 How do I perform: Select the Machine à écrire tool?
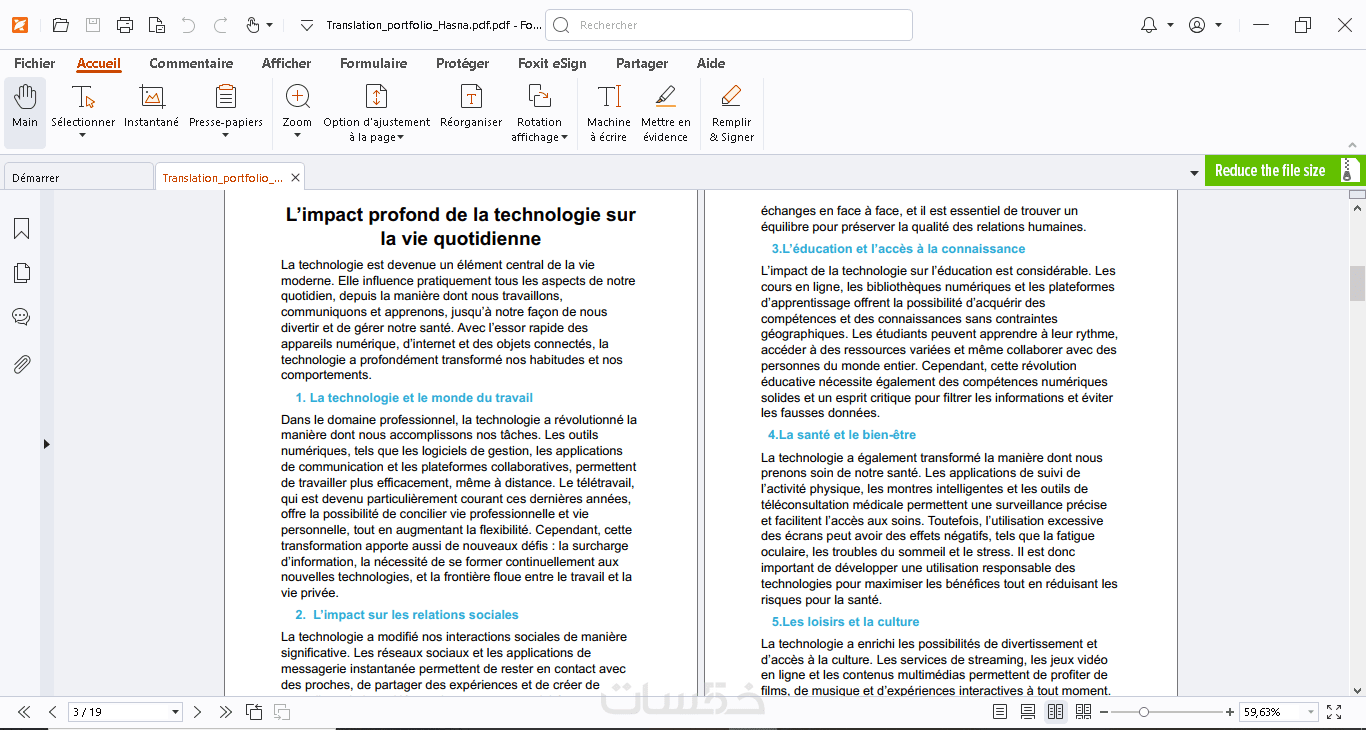(609, 112)
